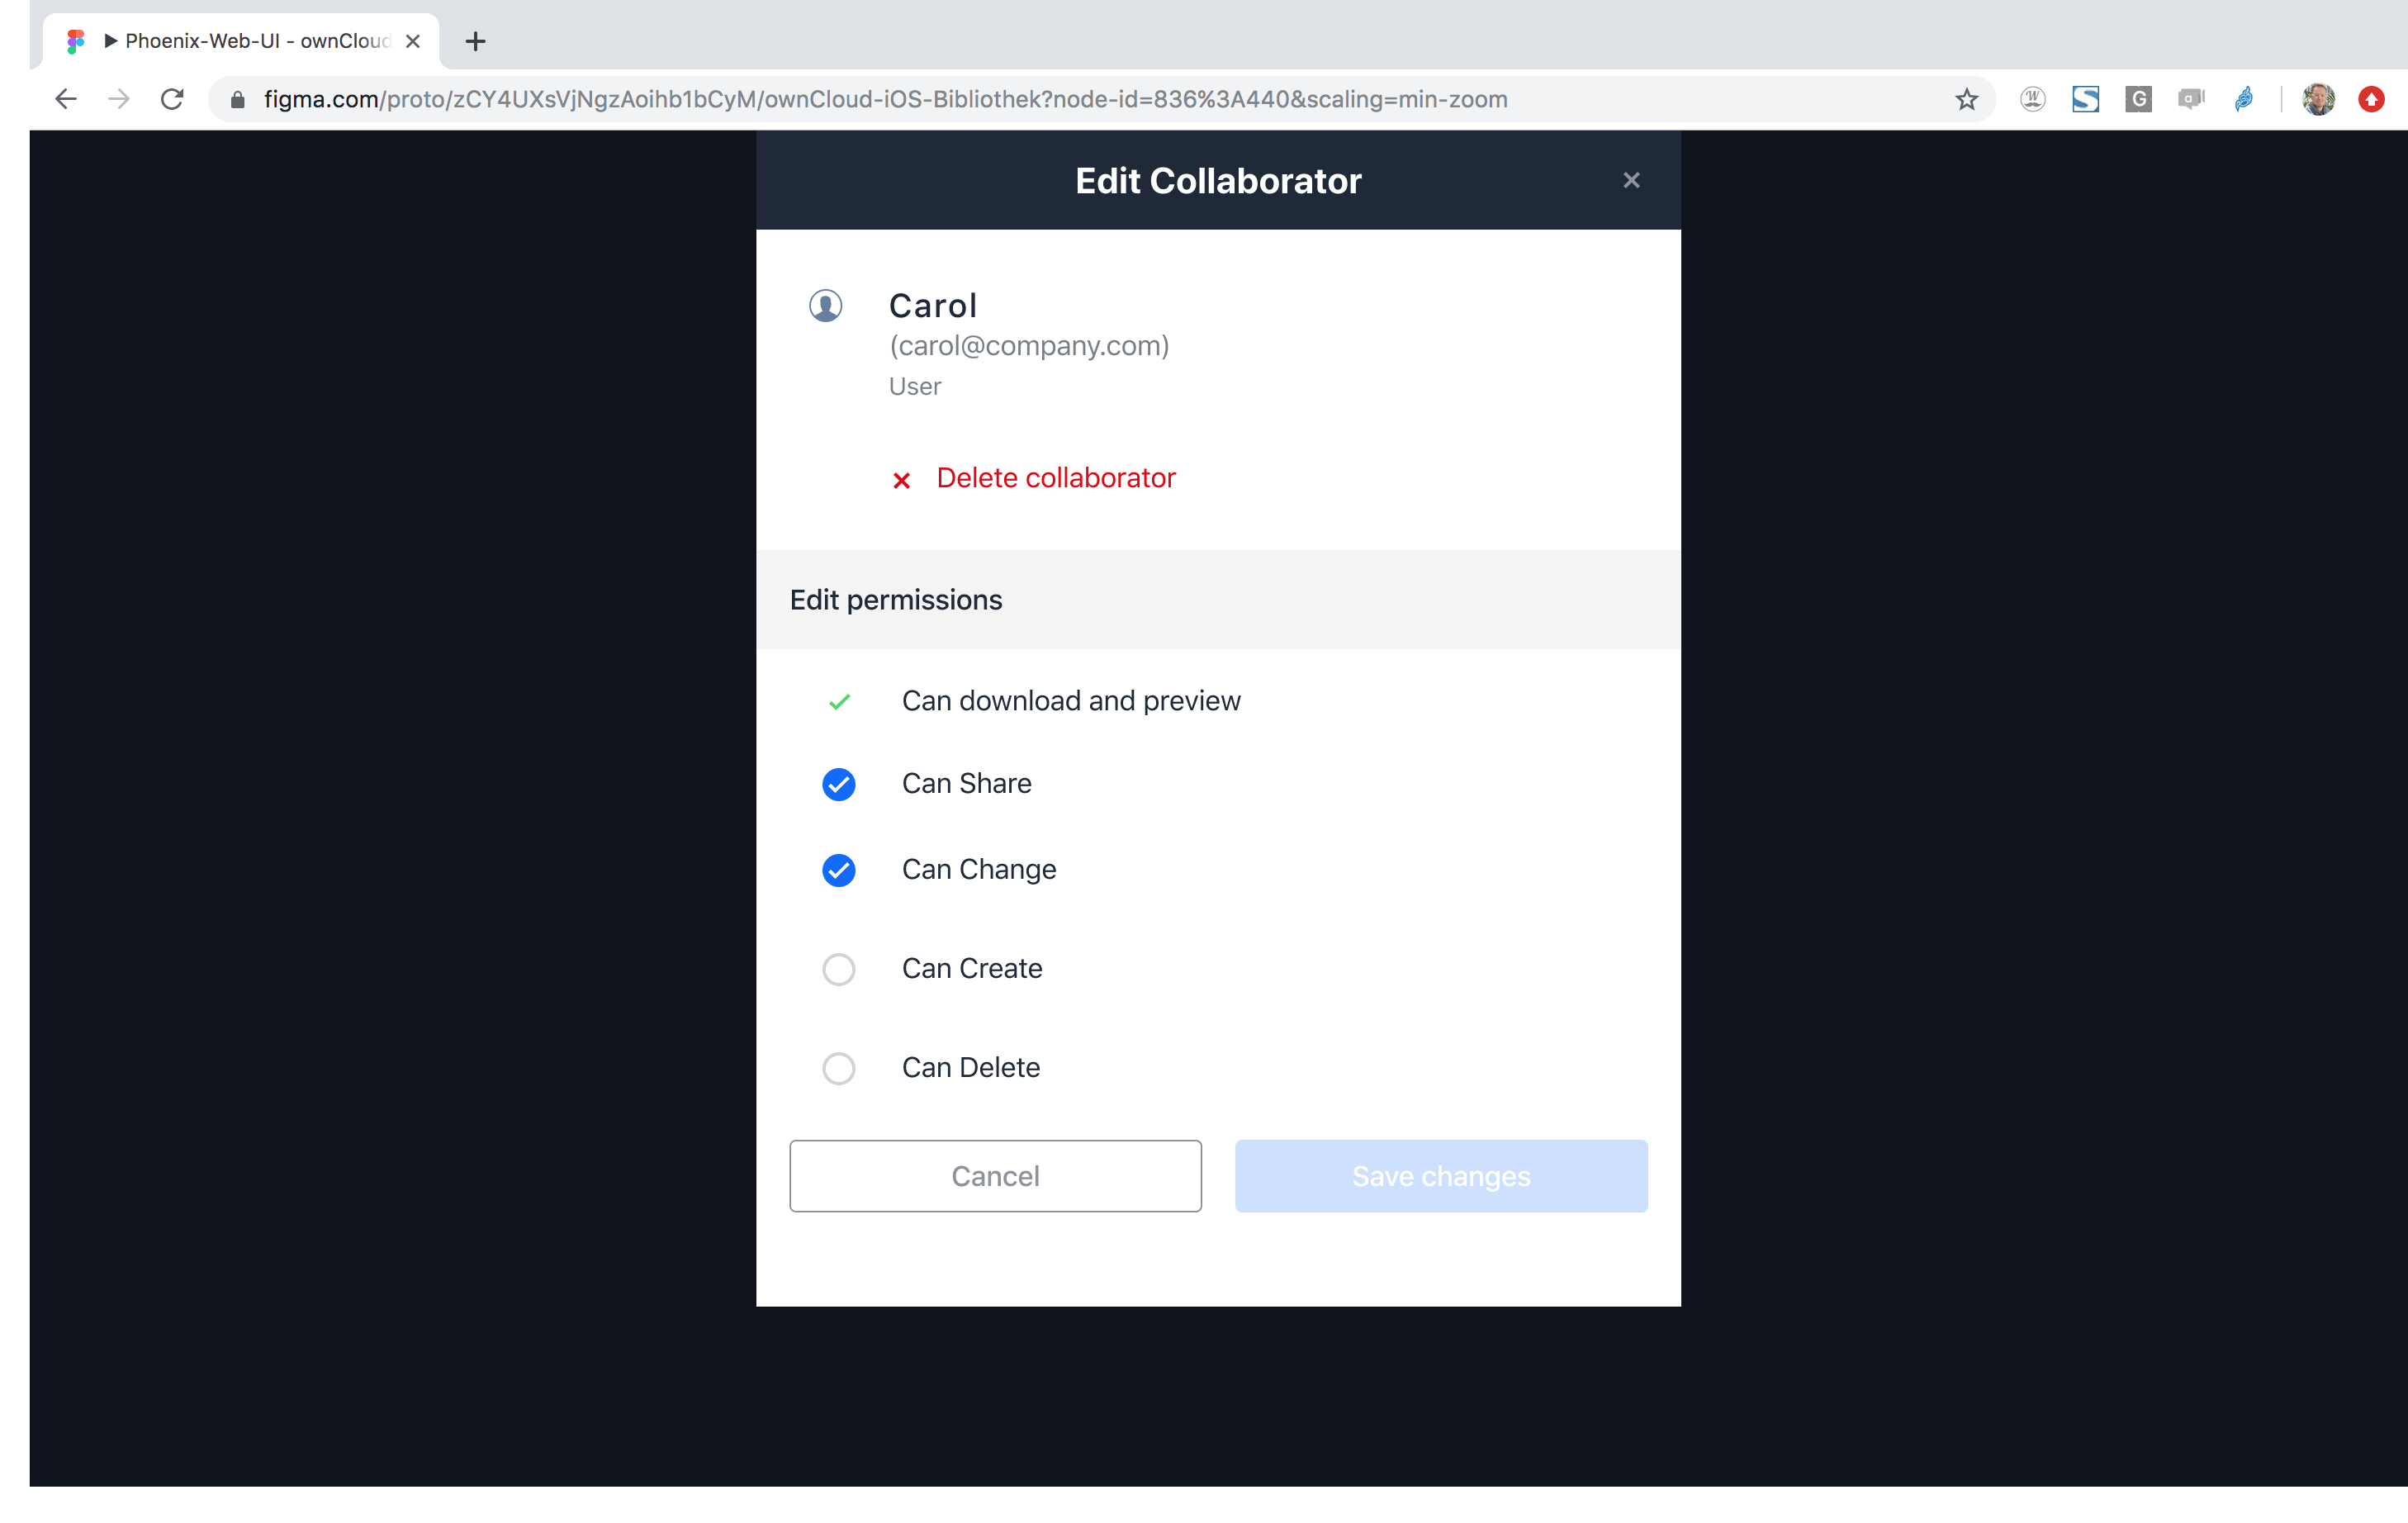
Task: Click Carol's user avatar icon
Action: (x=825, y=305)
